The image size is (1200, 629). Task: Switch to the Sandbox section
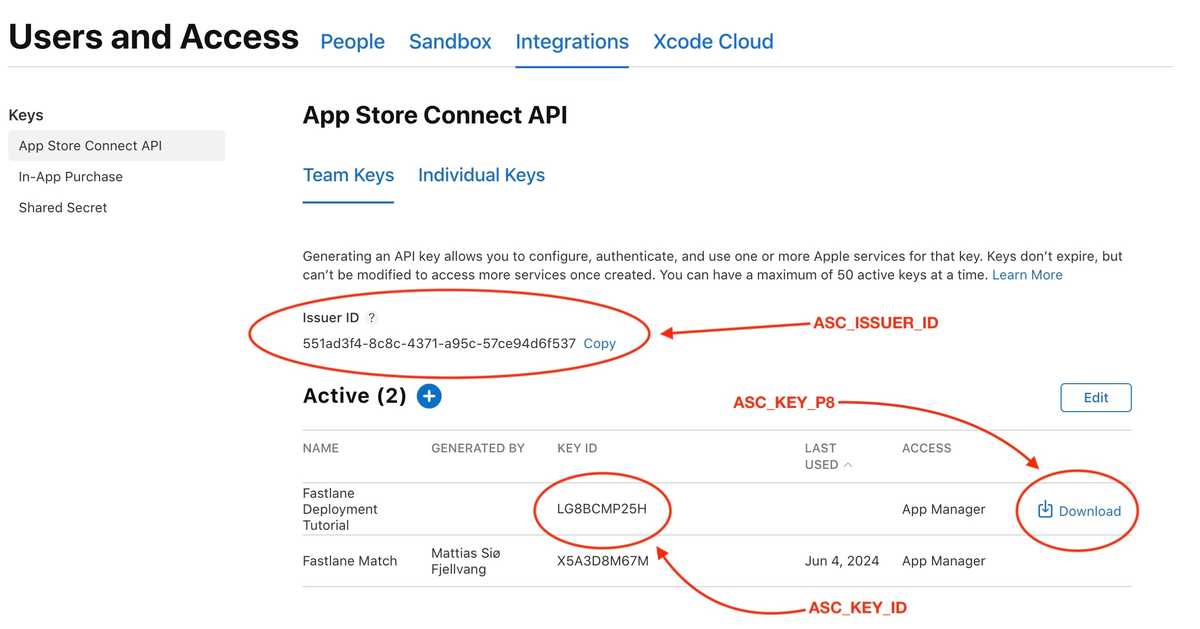pyautogui.click(x=449, y=41)
